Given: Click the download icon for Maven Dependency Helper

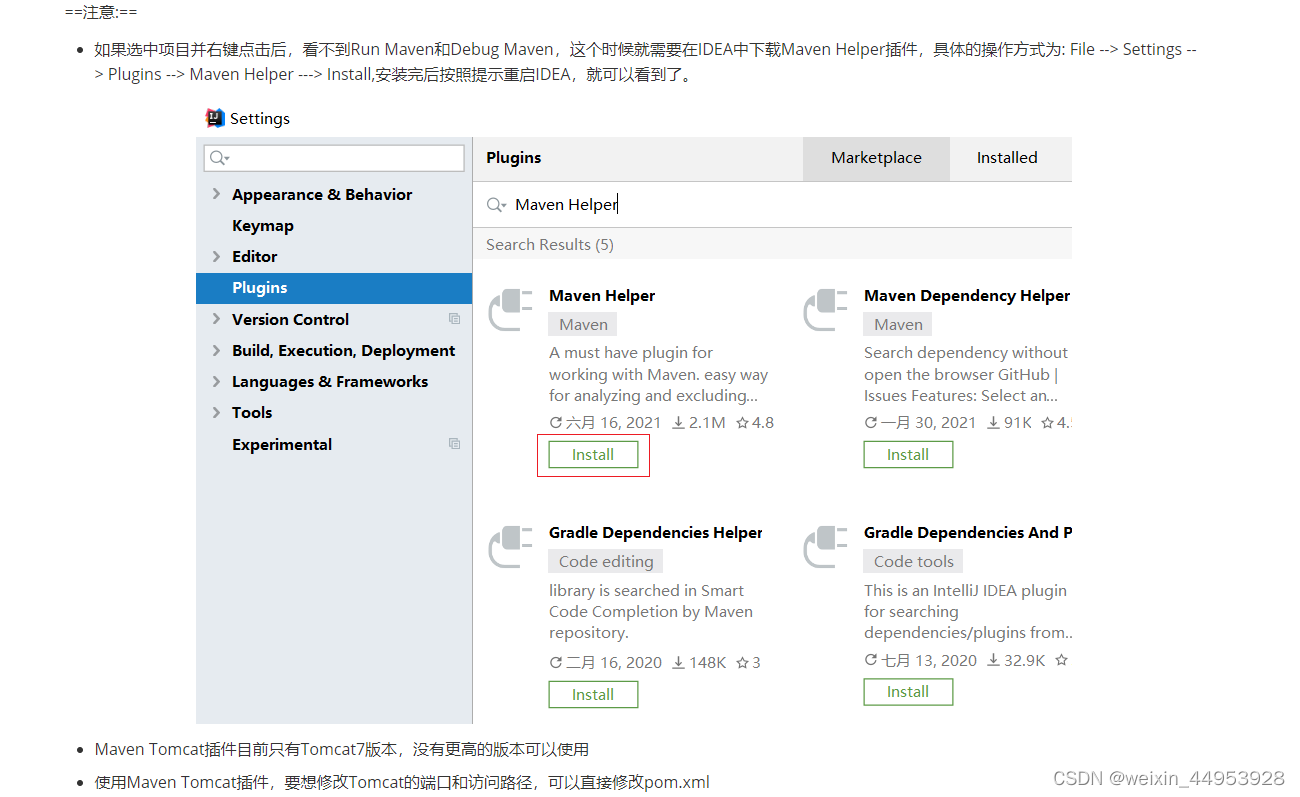Looking at the screenshot, I should (x=993, y=423).
